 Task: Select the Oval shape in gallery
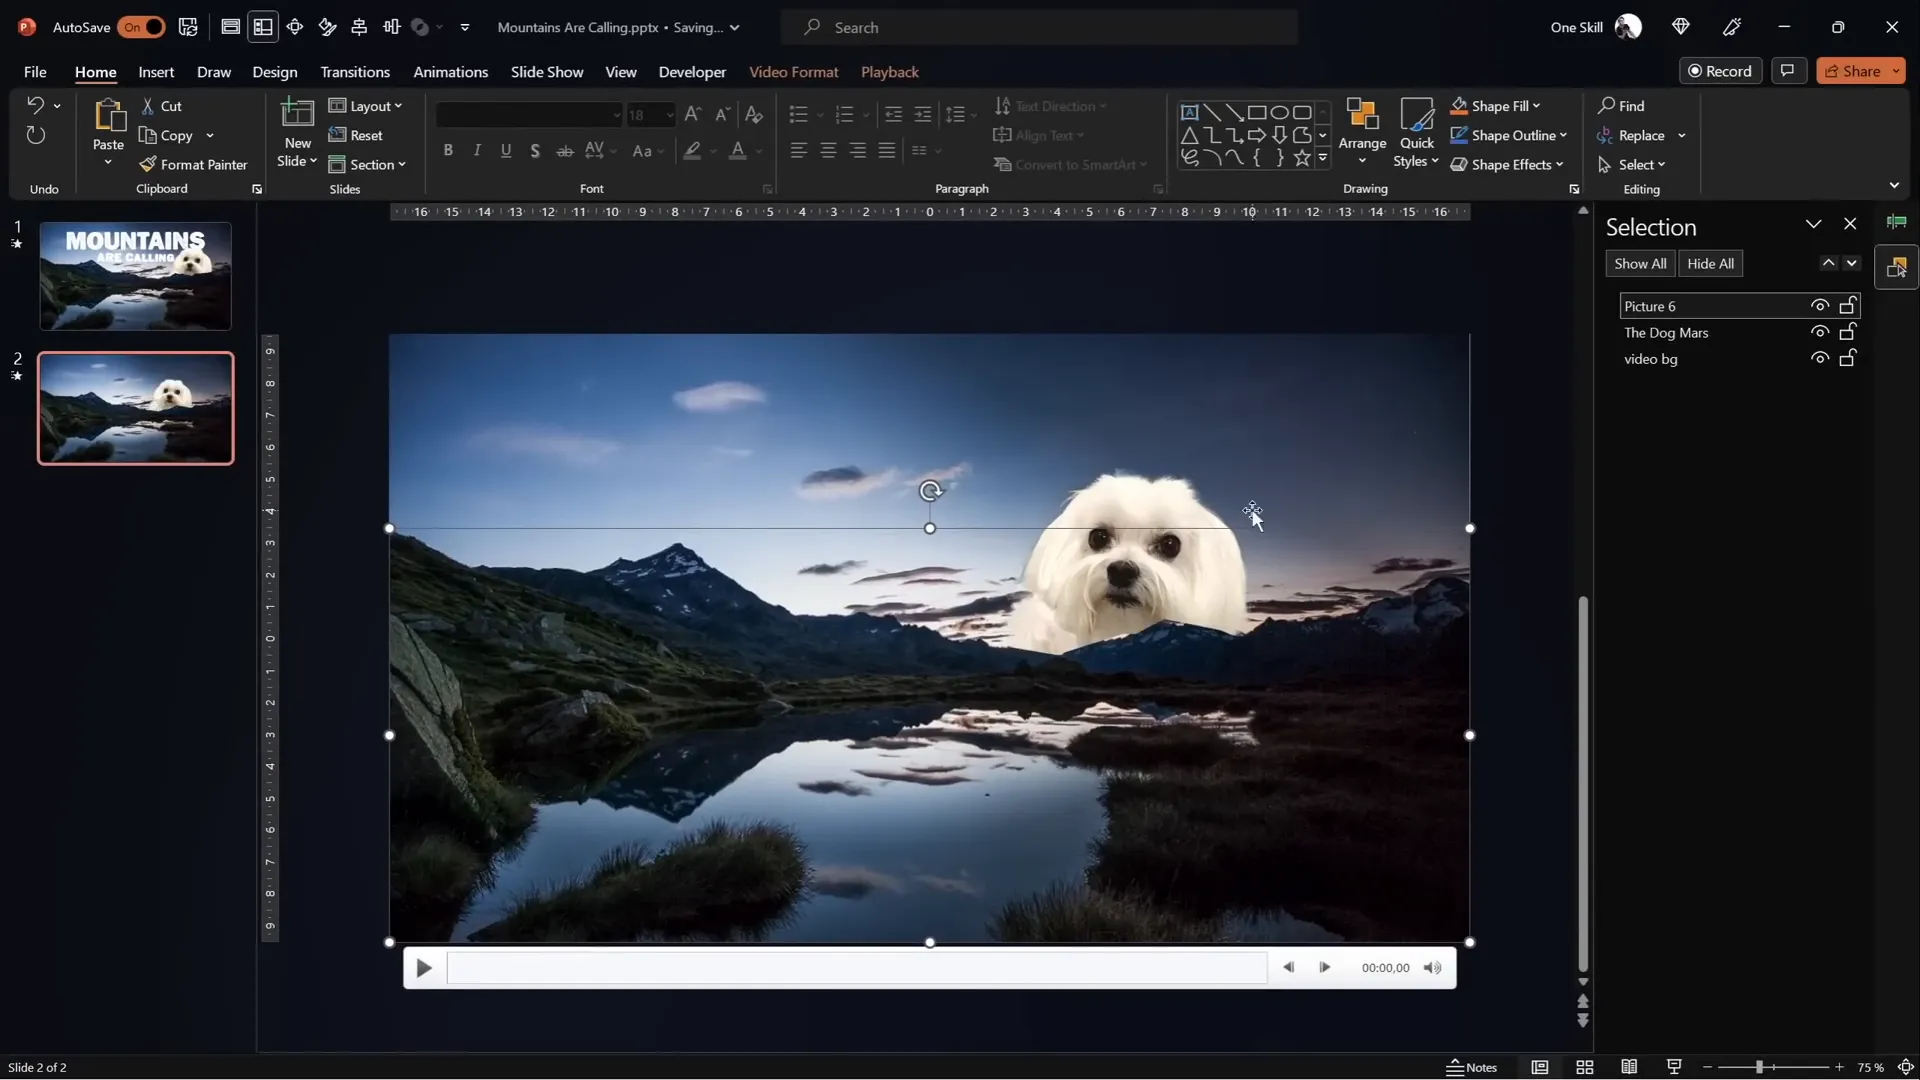(1279, 112)
